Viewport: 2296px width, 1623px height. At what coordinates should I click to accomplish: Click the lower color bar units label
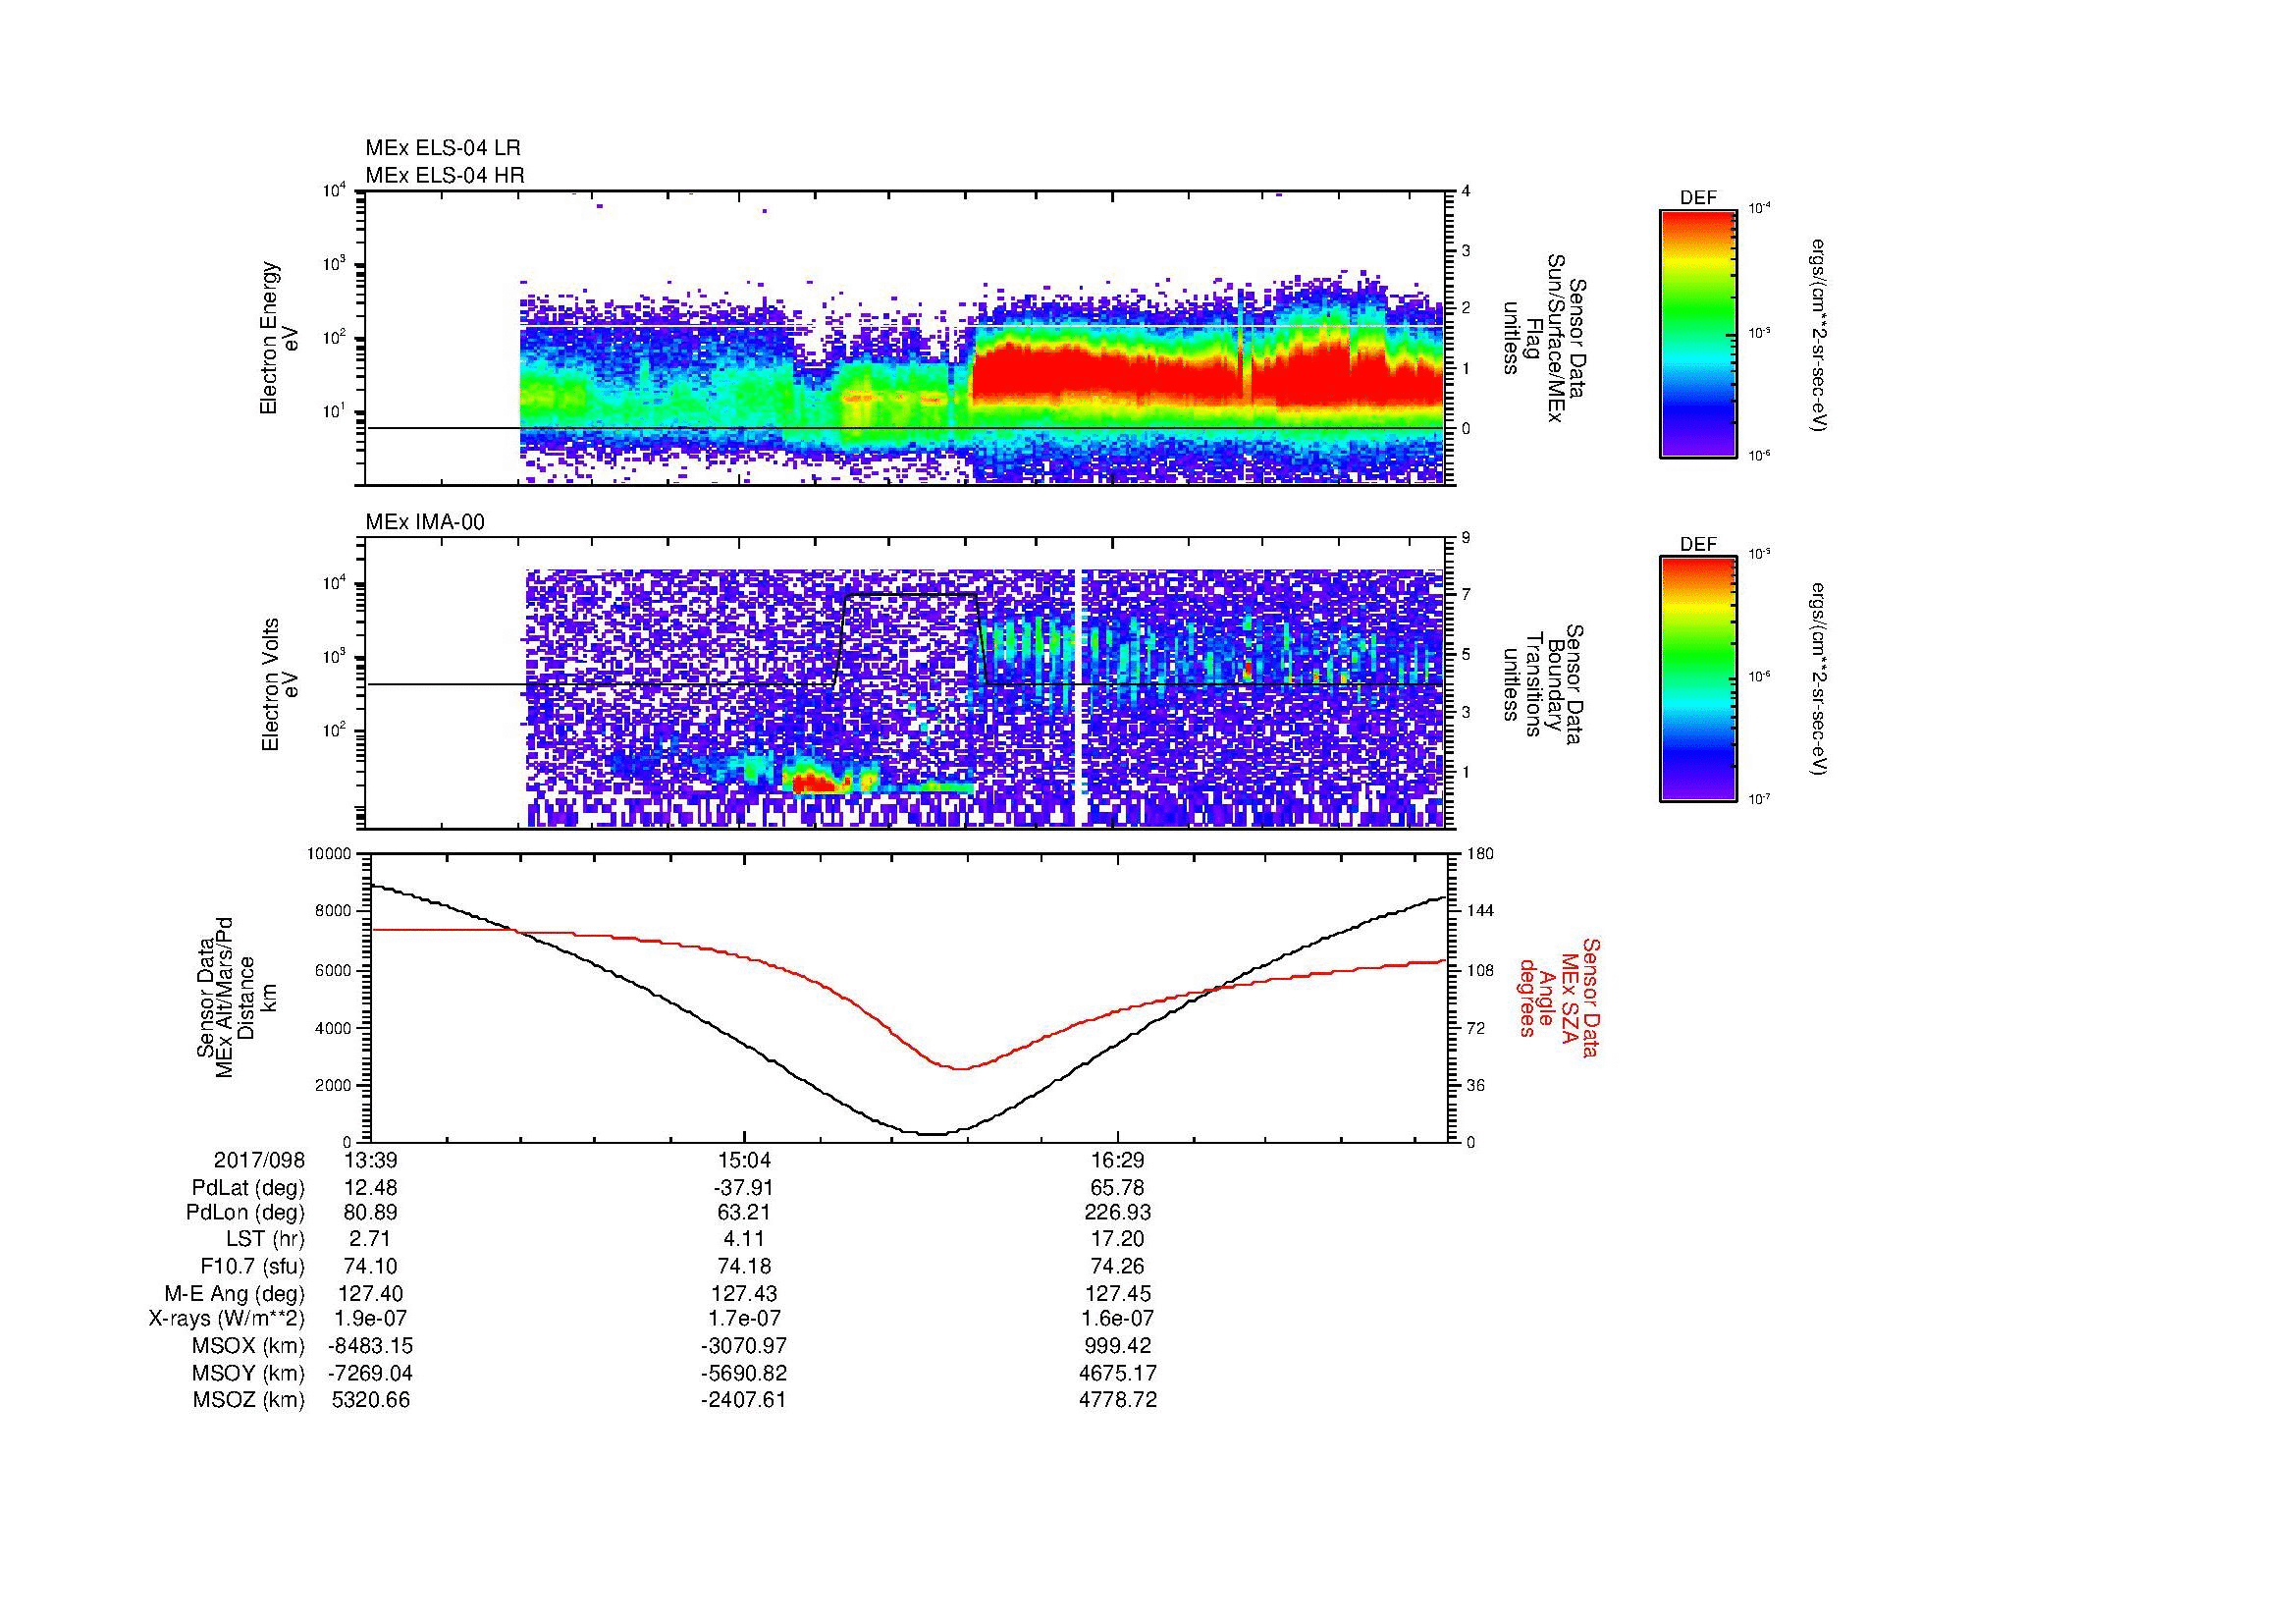click(1818, 680)
